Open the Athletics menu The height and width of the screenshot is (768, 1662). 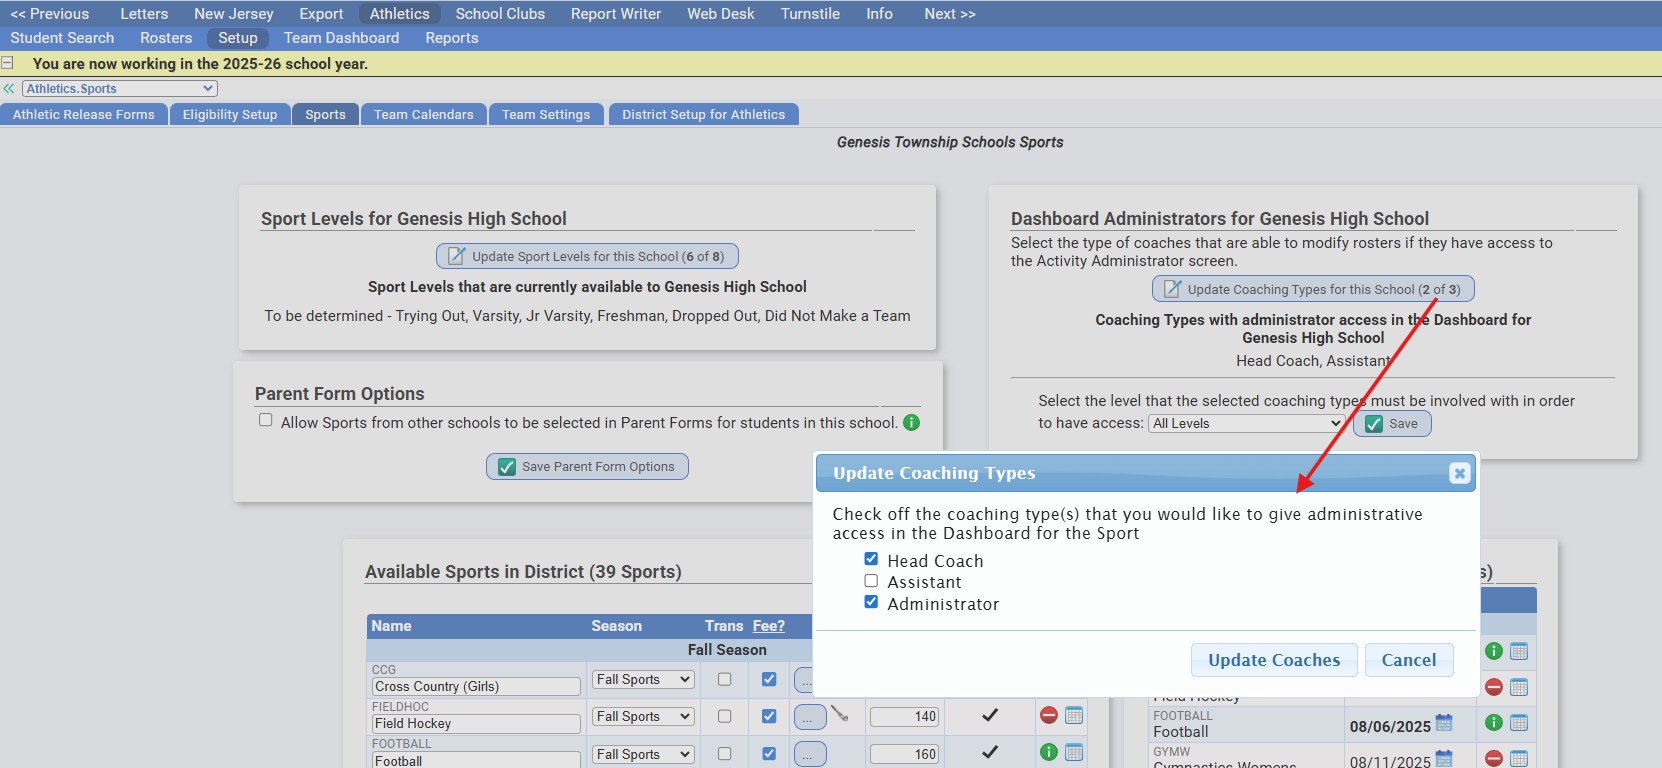pyautogui.click(x=399, y=14)
